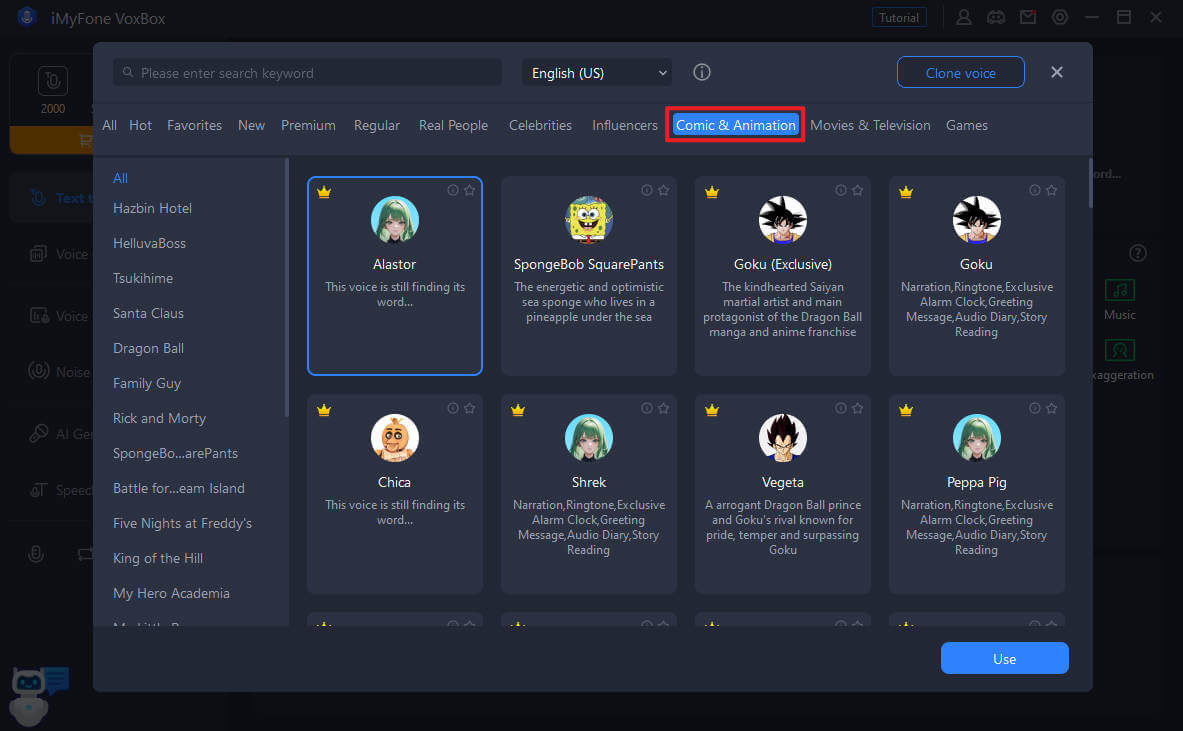Switch to the All category tab
Viewport: 1183px width, 731px height.
tap(109, 125)
